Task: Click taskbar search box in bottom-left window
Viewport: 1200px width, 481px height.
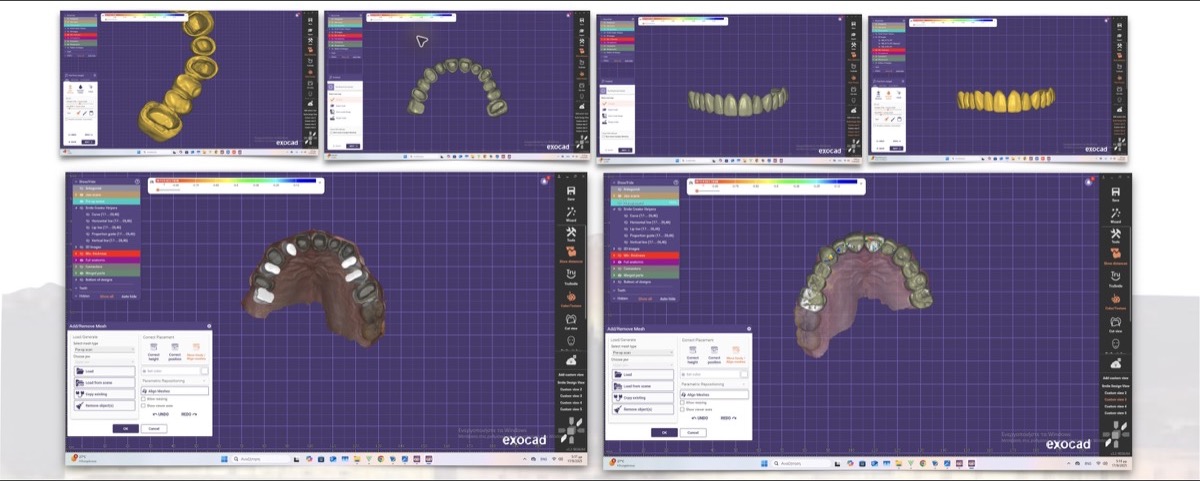Action: 260,459
